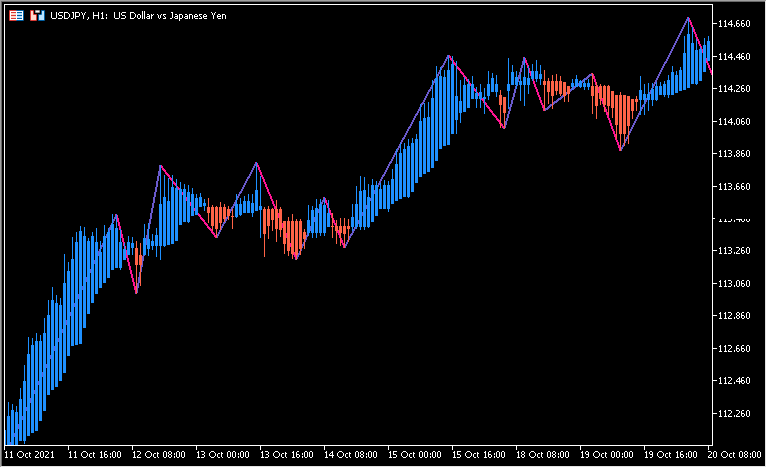Click the zigzag low point near 113.060
Screen dimensions: 767x468
pos(137,292)
